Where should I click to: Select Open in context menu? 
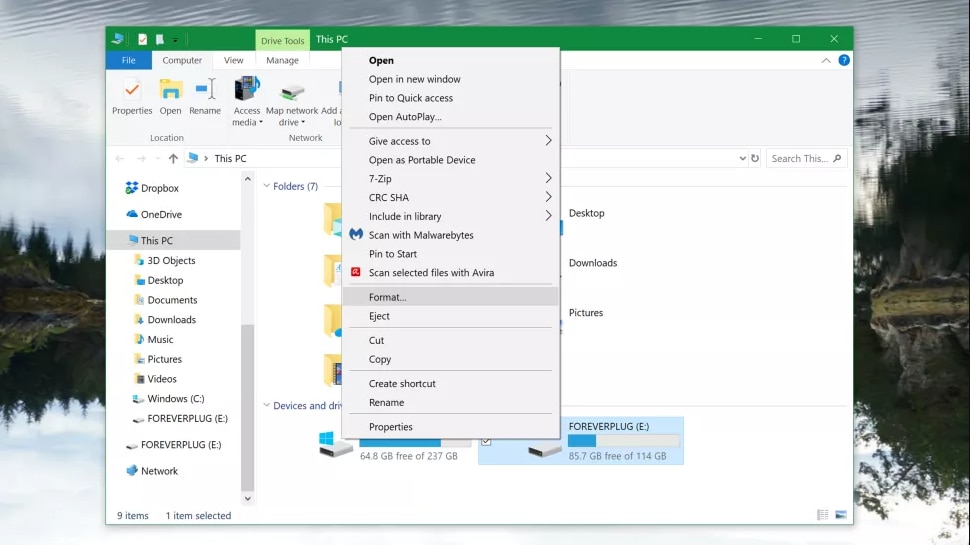pyautogui.click(x=450, y=61)
